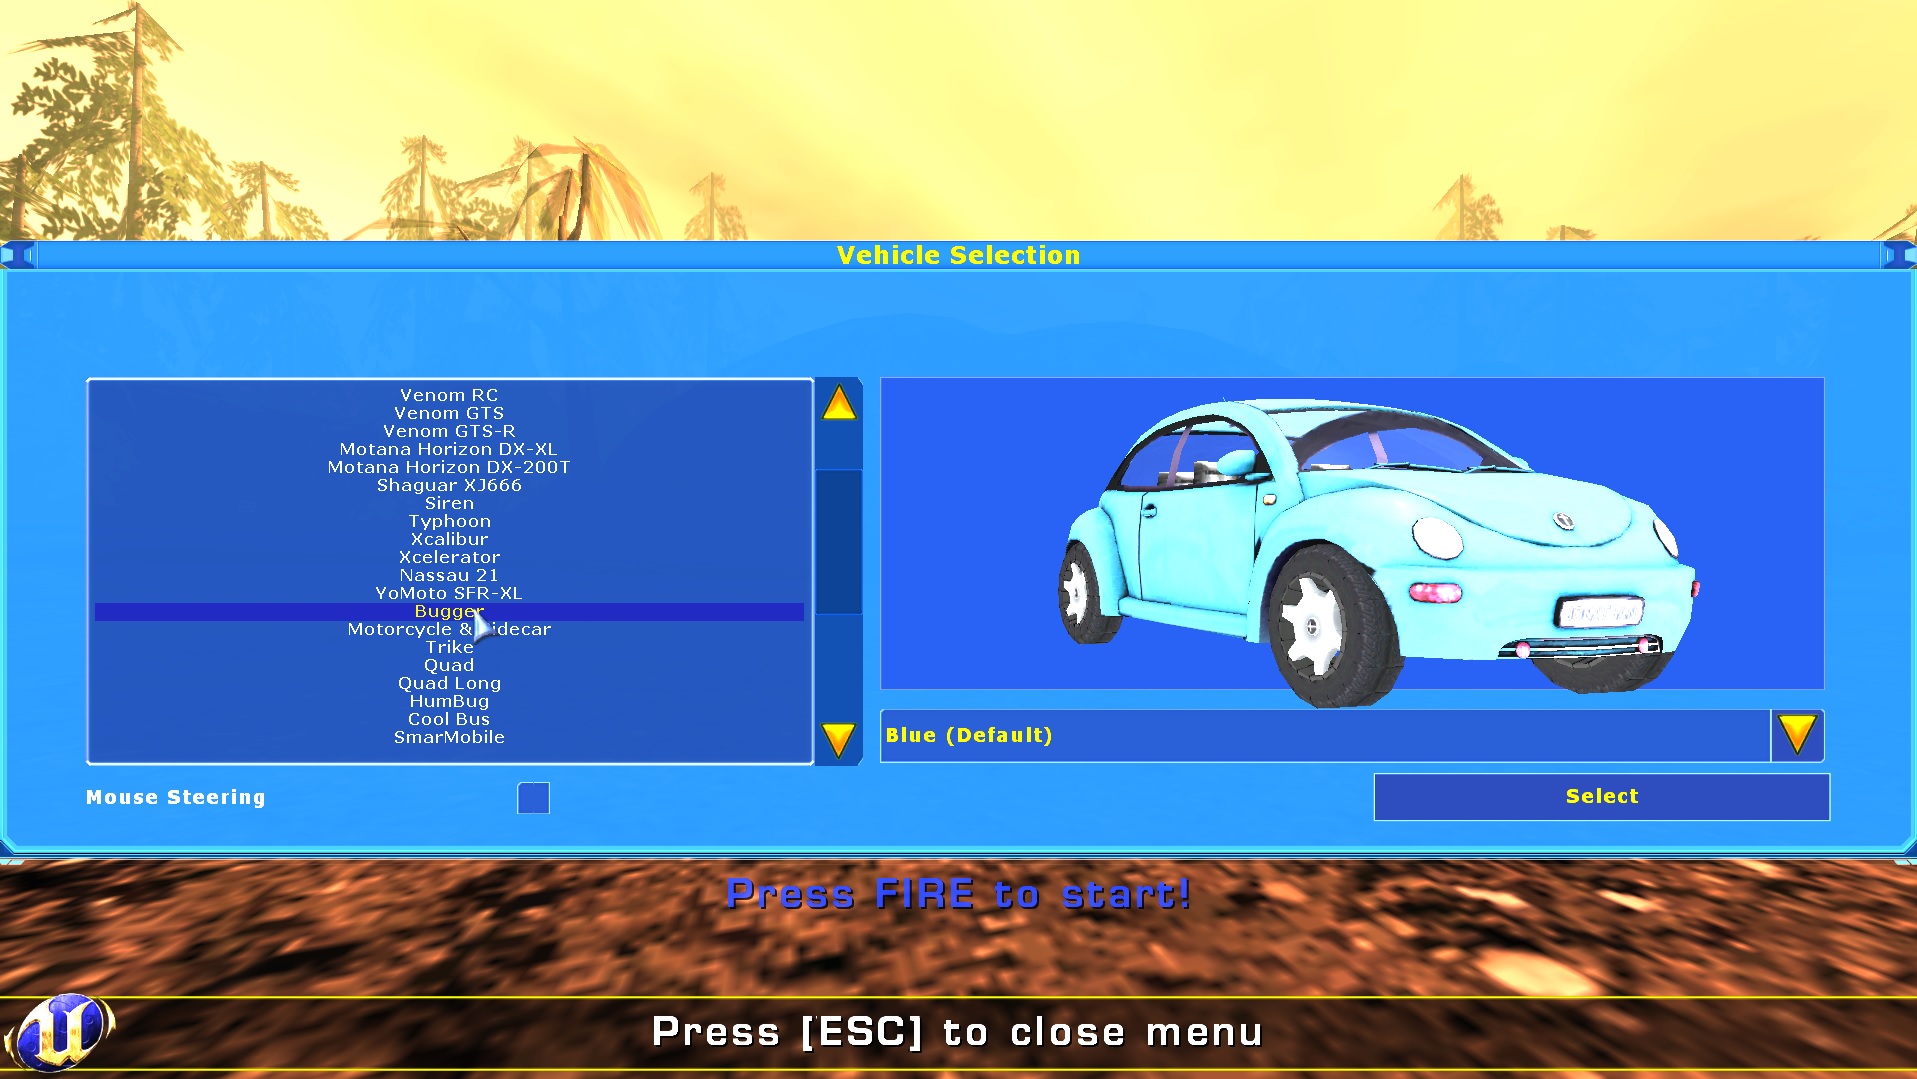
Task: Select the Siren vehicle
Action: [x=449, y=503]
